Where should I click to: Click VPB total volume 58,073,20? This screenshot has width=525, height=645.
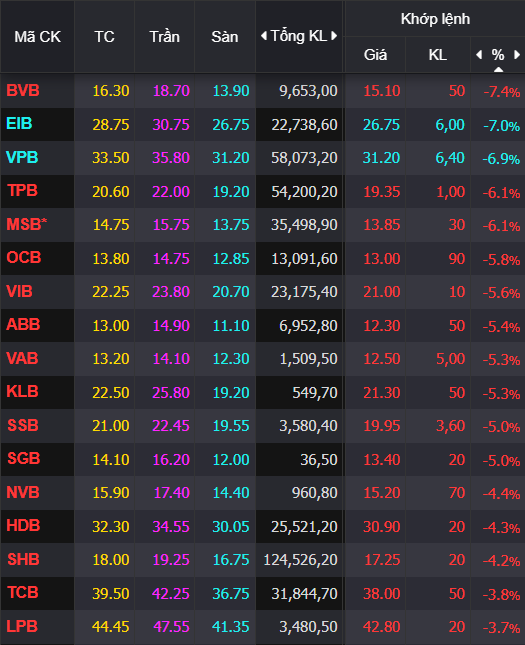pos(304,158)
